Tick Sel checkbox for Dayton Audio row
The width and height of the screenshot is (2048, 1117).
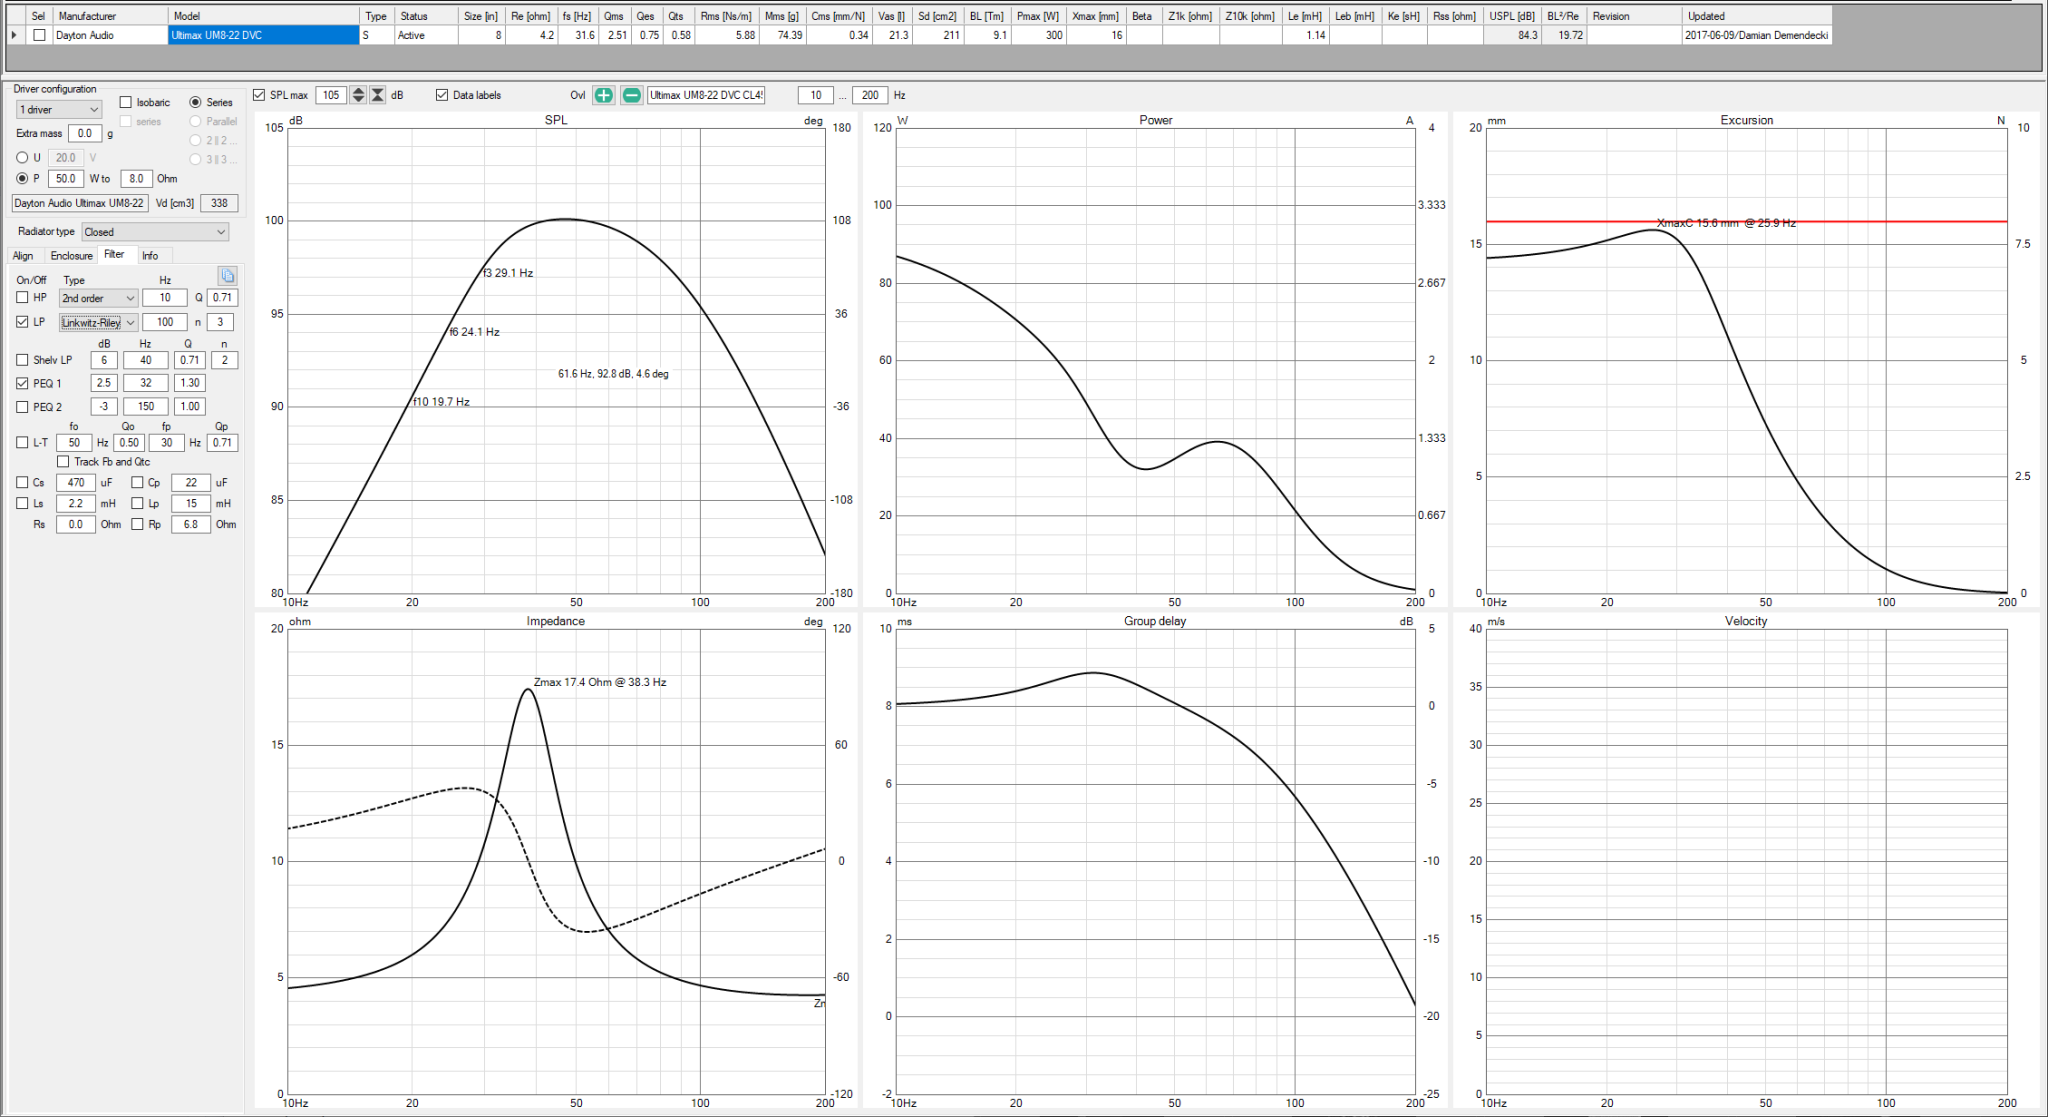coord(39,35)
